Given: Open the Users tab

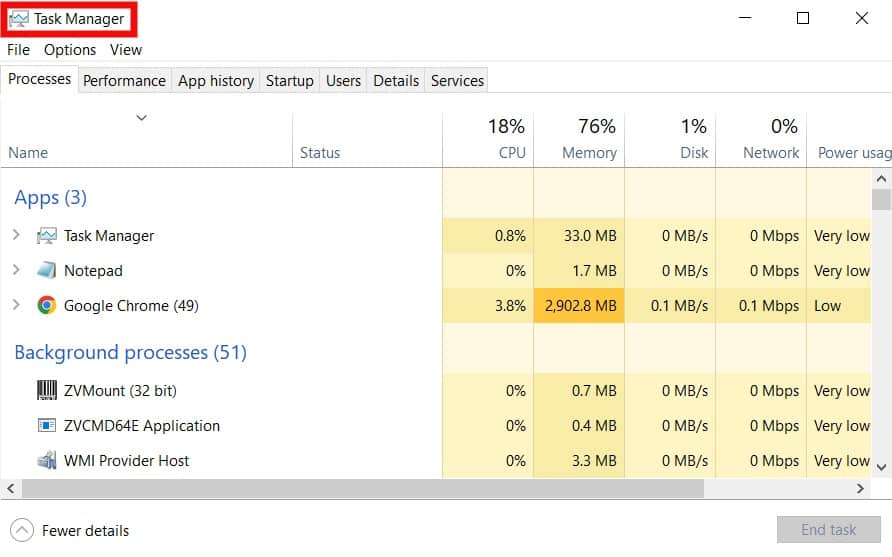Looking at the screenshot, I should [343, 81].
